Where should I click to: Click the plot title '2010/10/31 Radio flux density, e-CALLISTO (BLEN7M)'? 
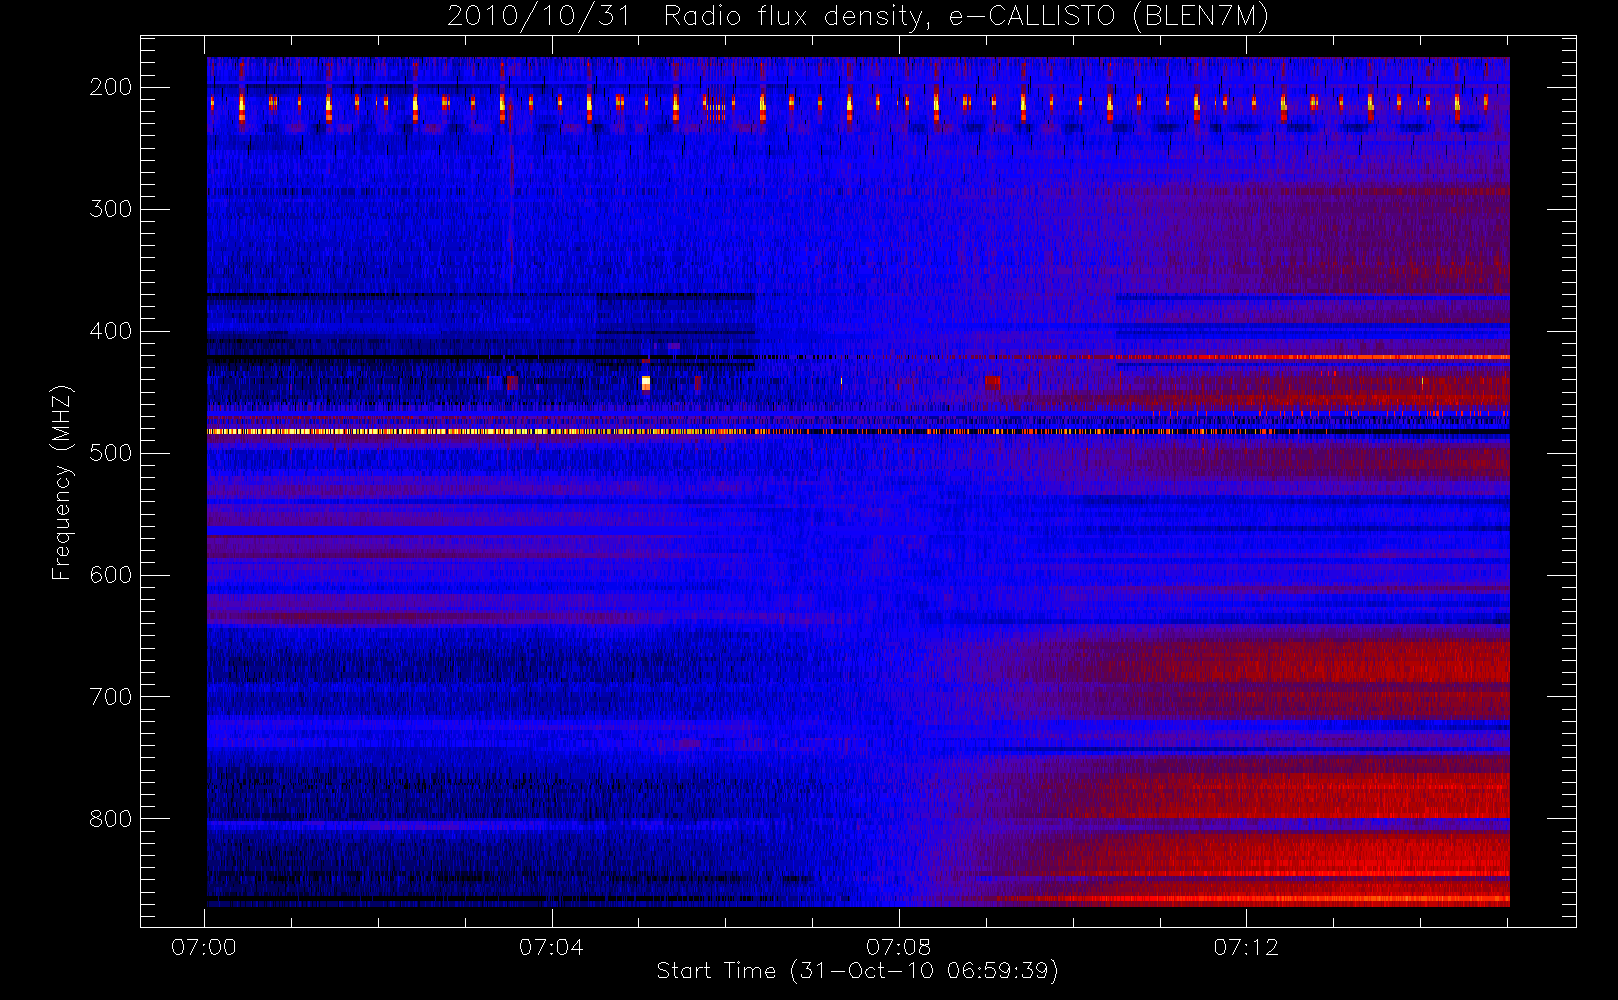[x=858, y=17]
